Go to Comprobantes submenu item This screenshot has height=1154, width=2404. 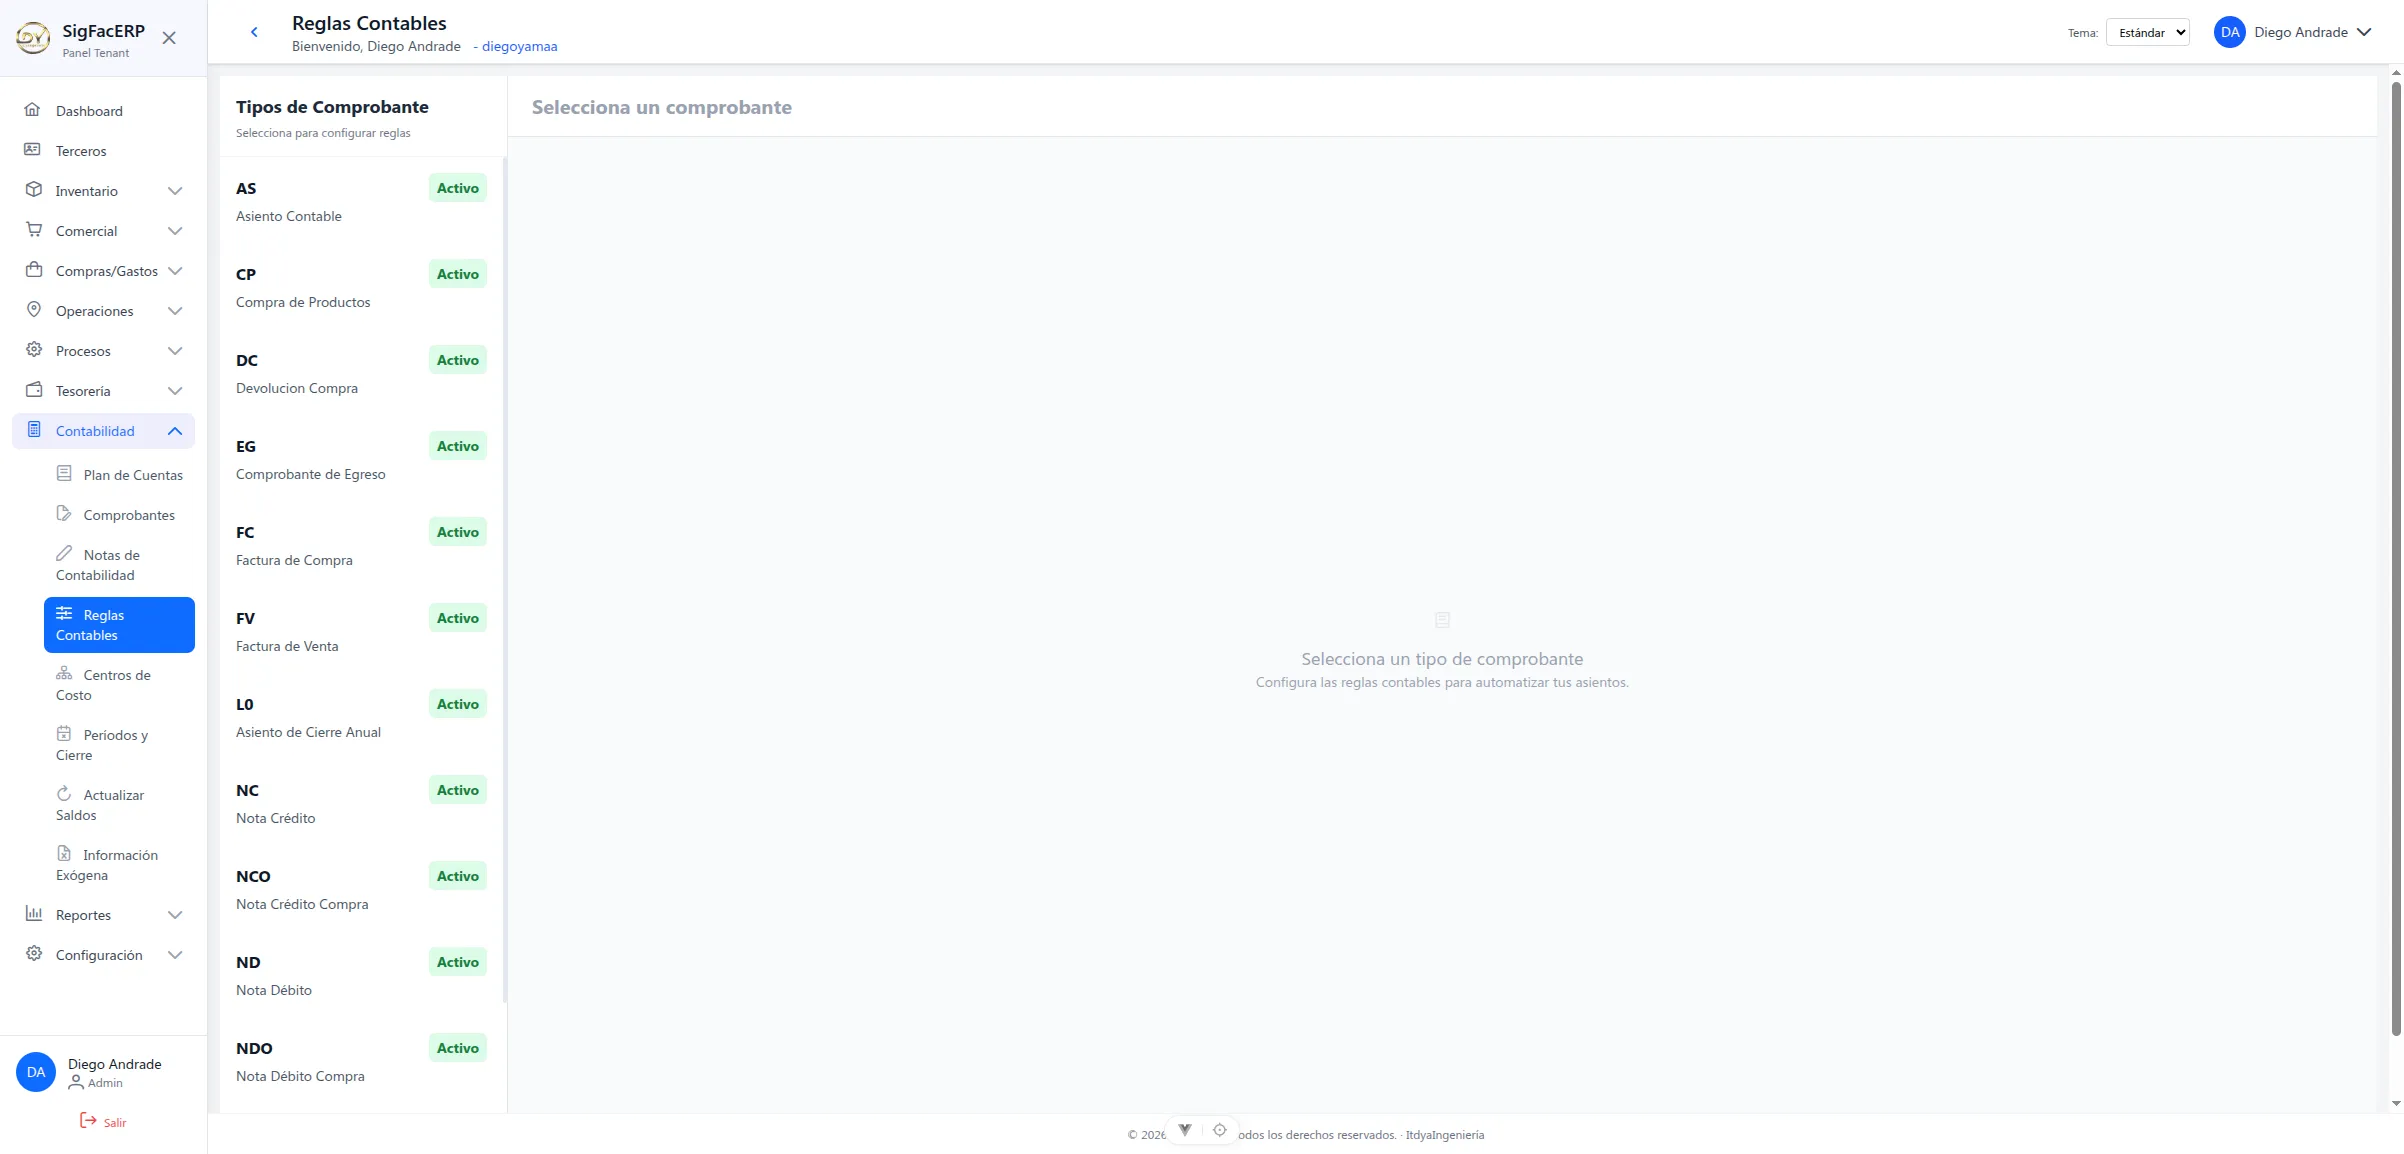coord(119,515)
